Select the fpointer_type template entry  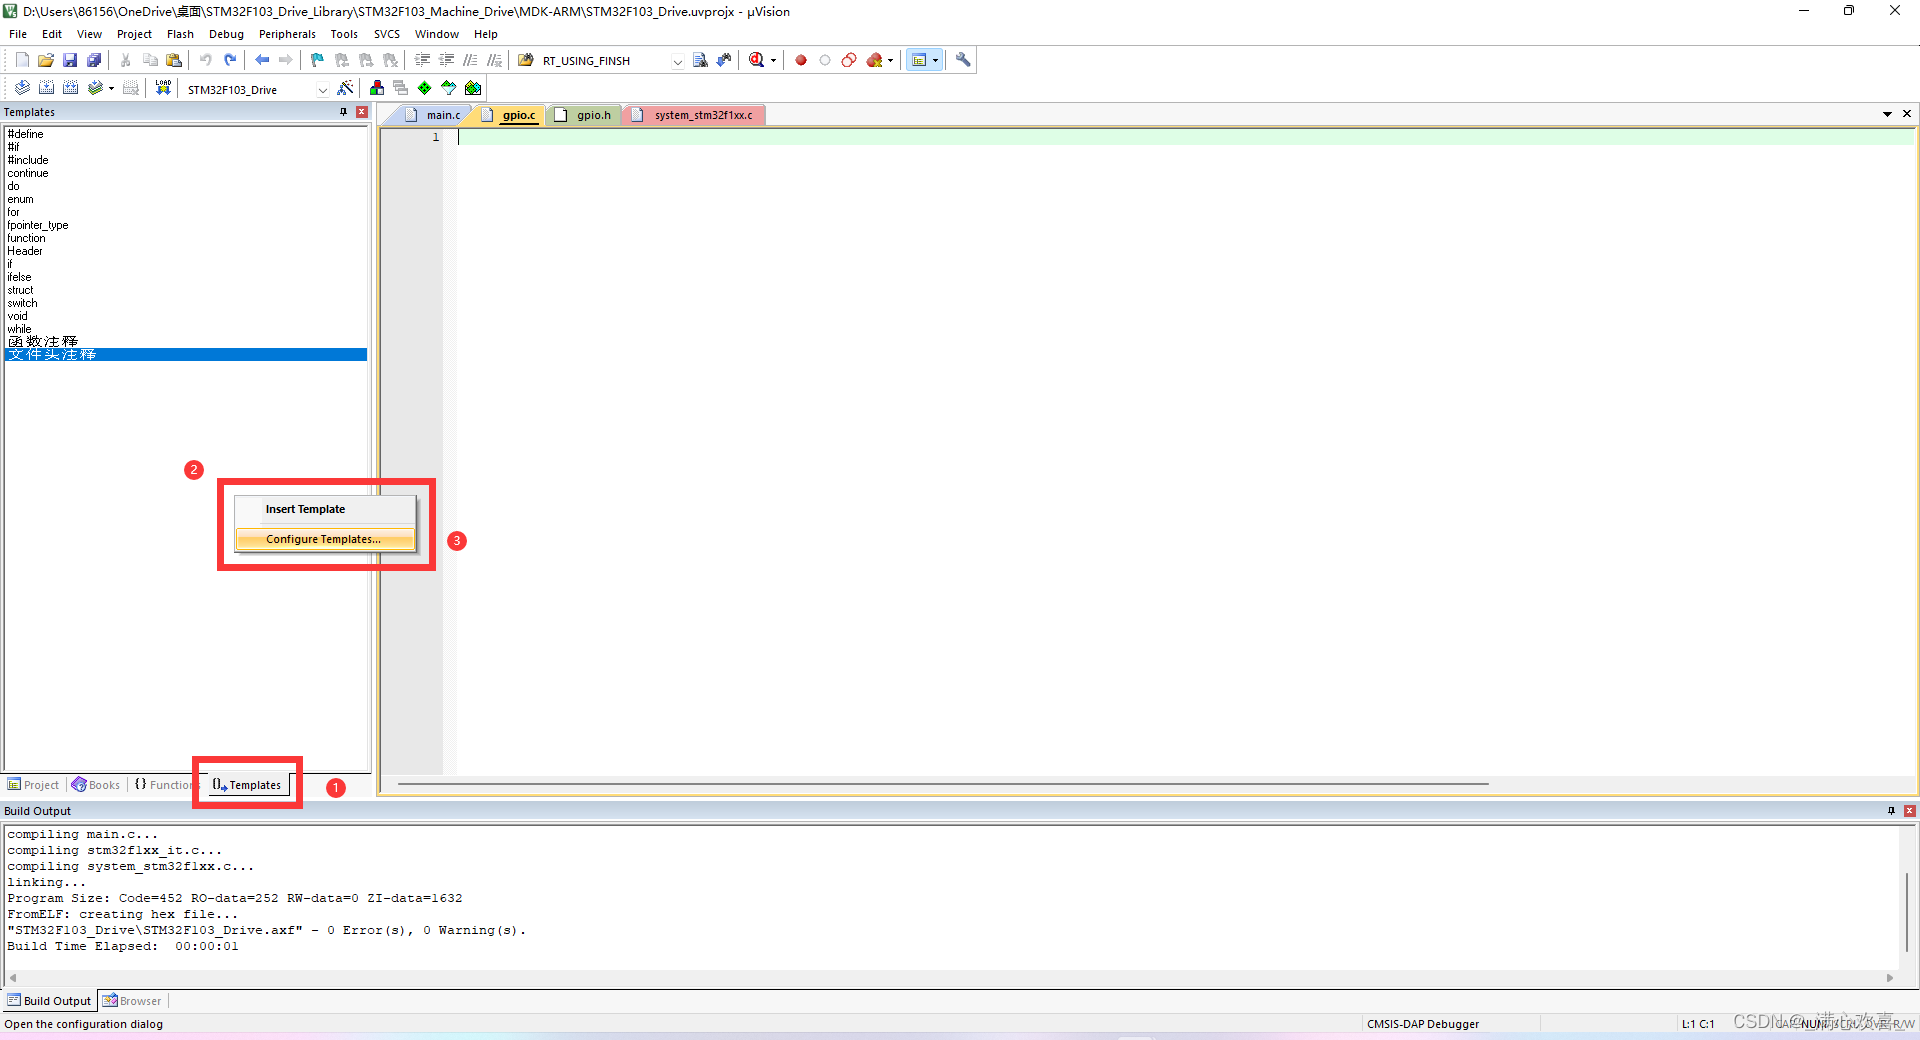(x=187, y=225)
